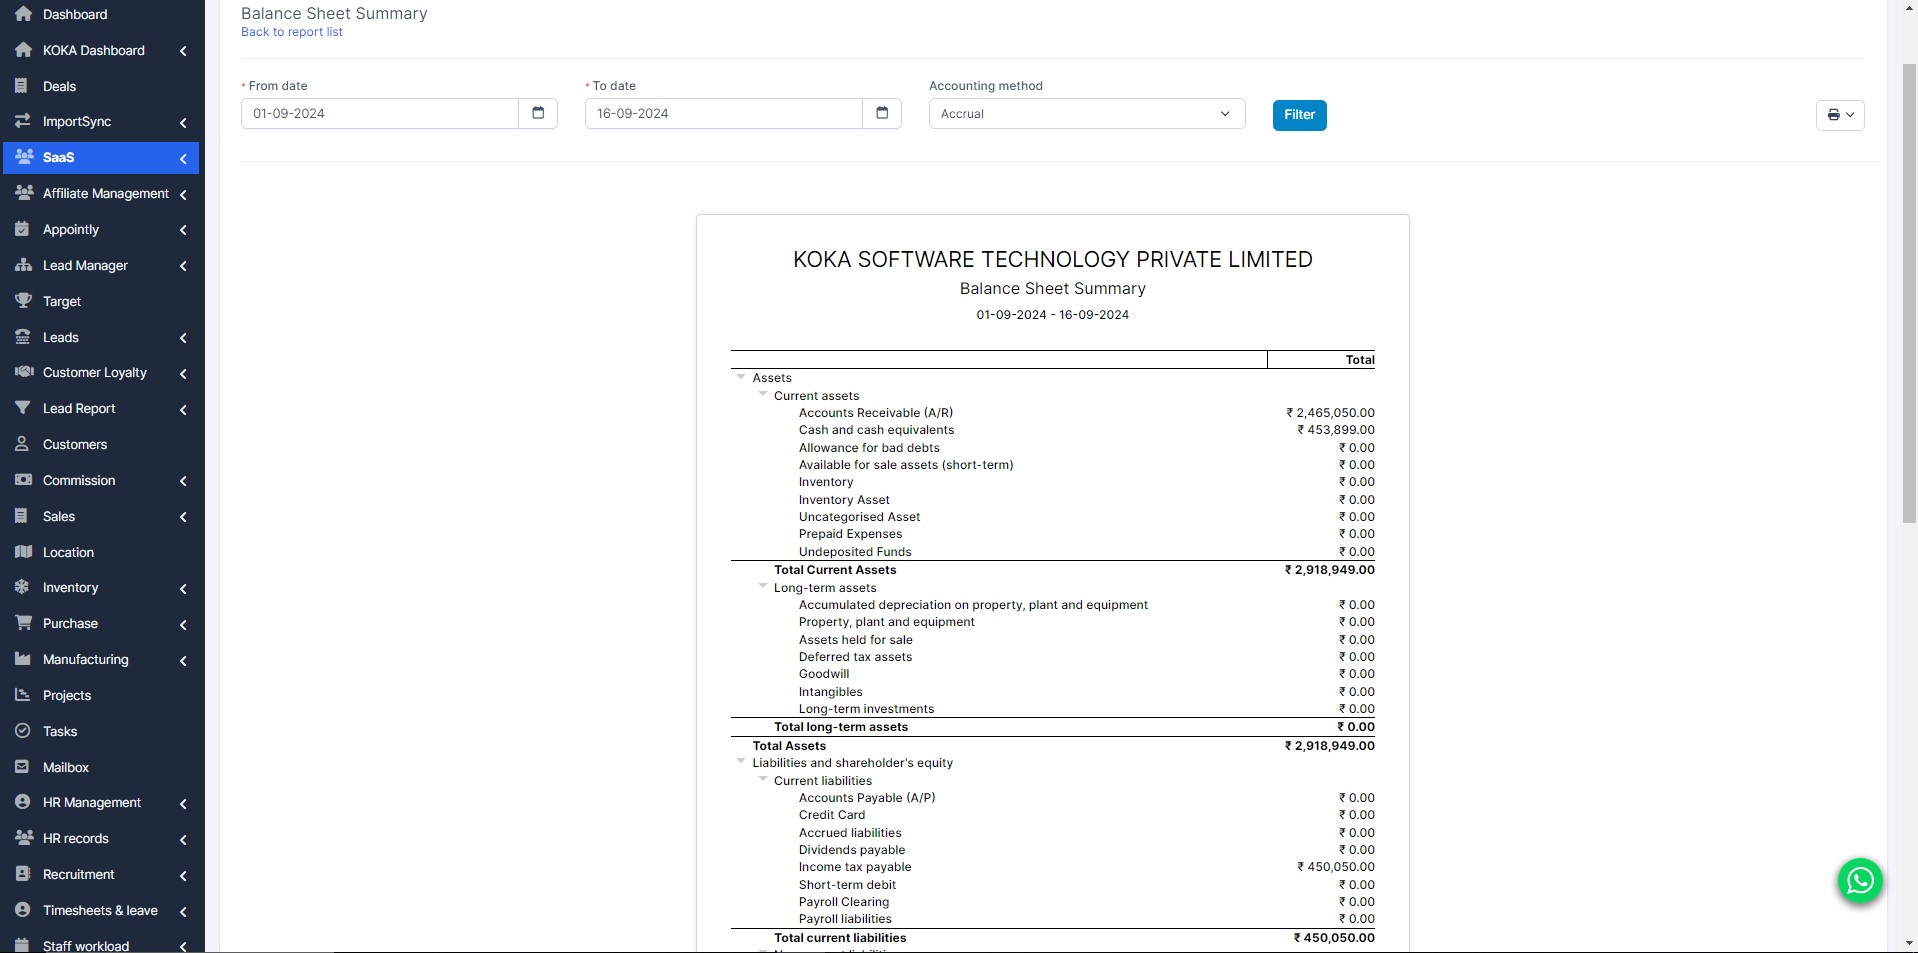Click the Filter button
The image size is (1918, 953).
coord(1299,115)
